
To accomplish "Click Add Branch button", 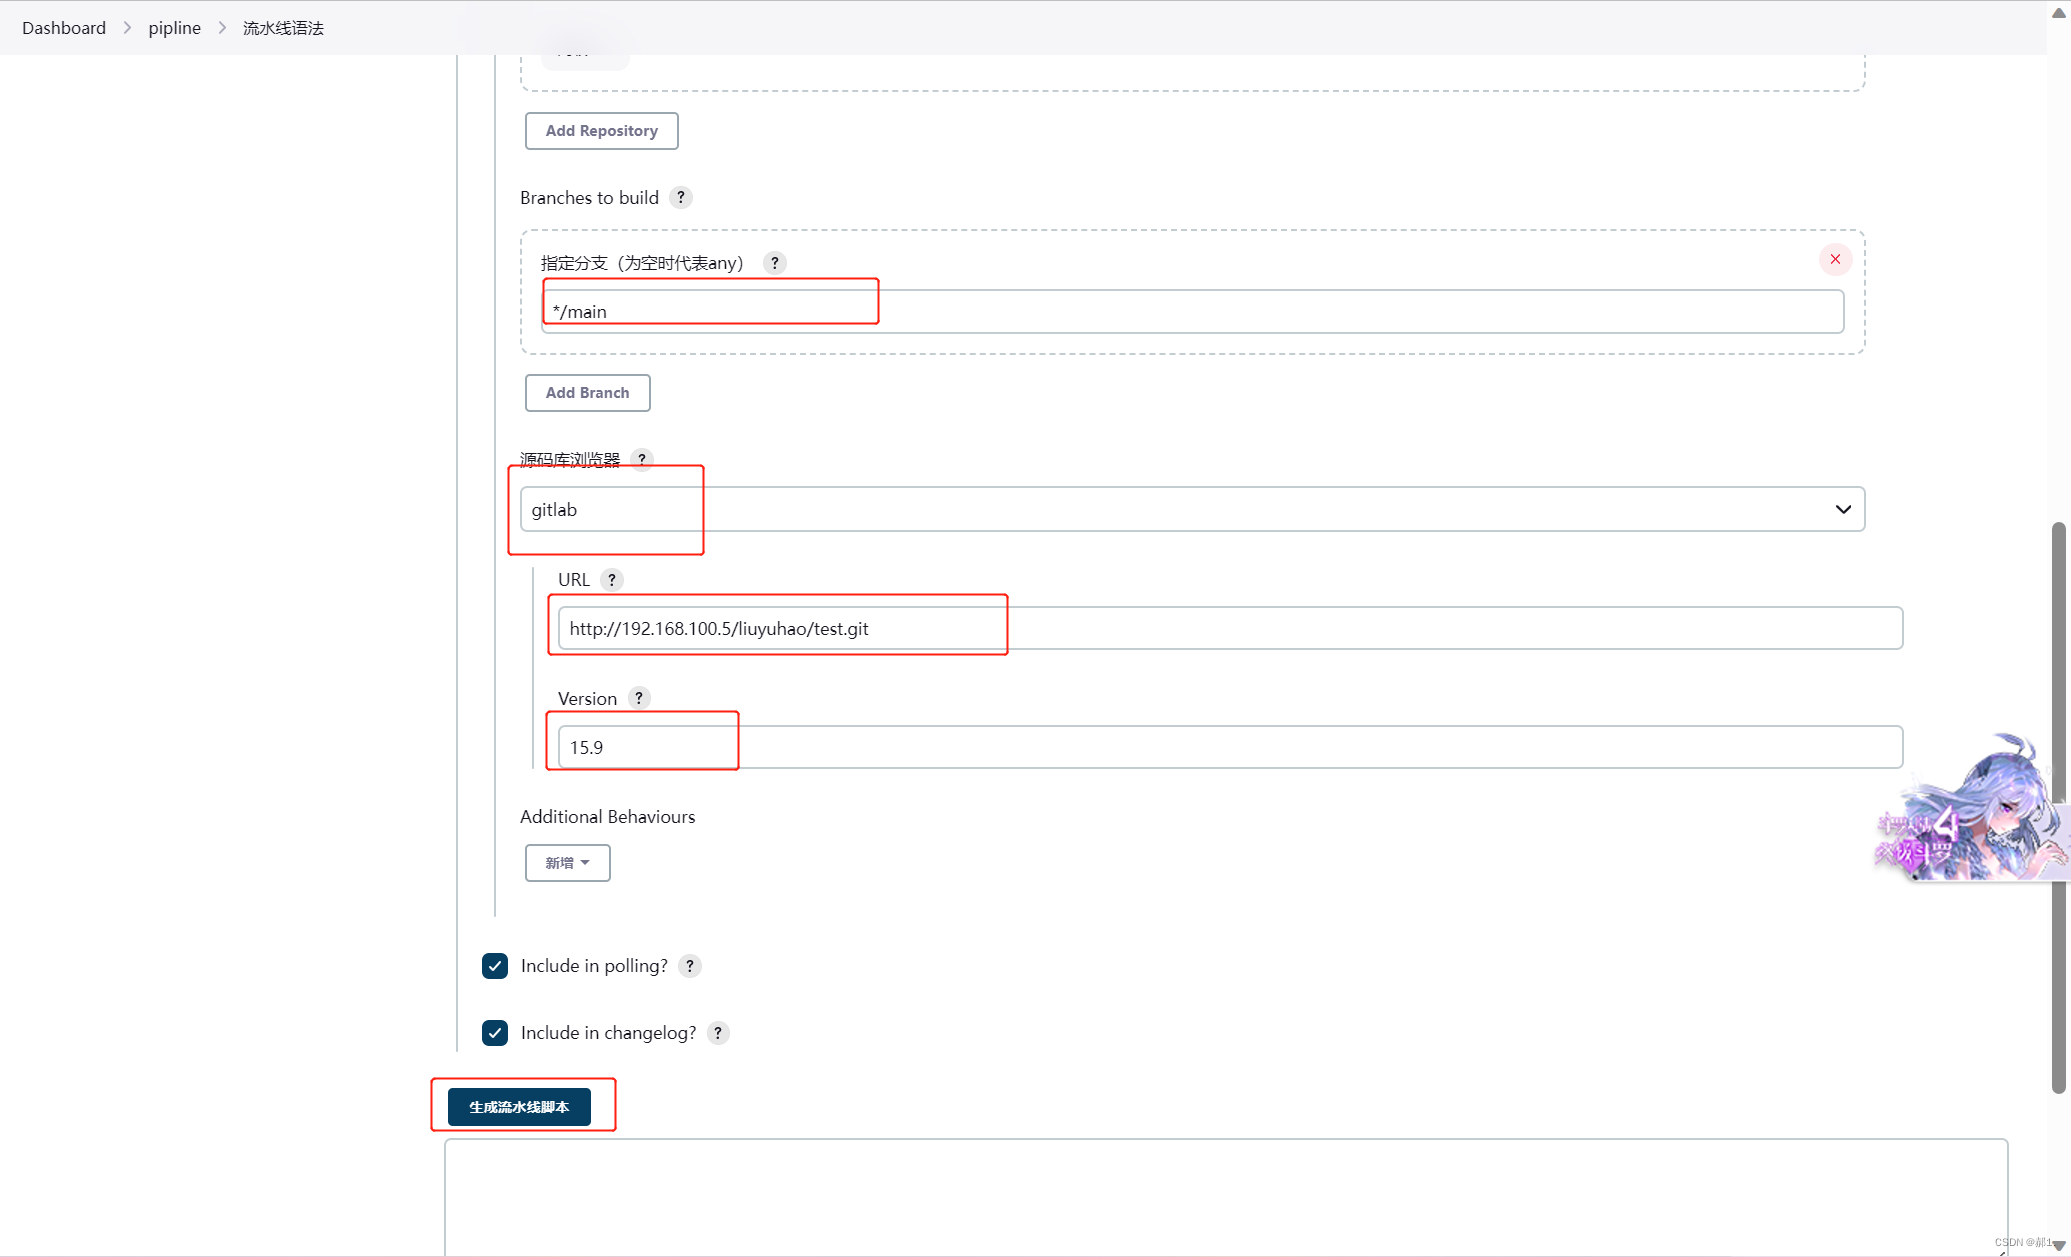I will click(587, 393).
